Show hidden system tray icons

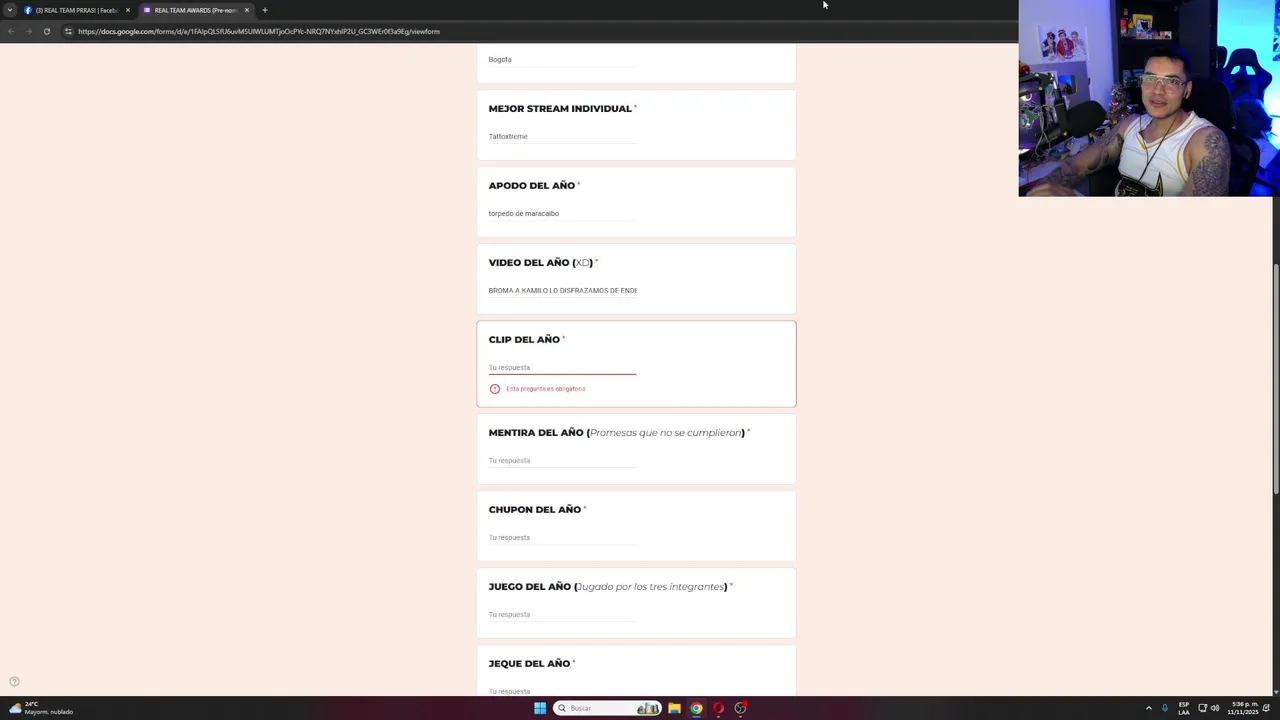click(x=1148, y=708)
